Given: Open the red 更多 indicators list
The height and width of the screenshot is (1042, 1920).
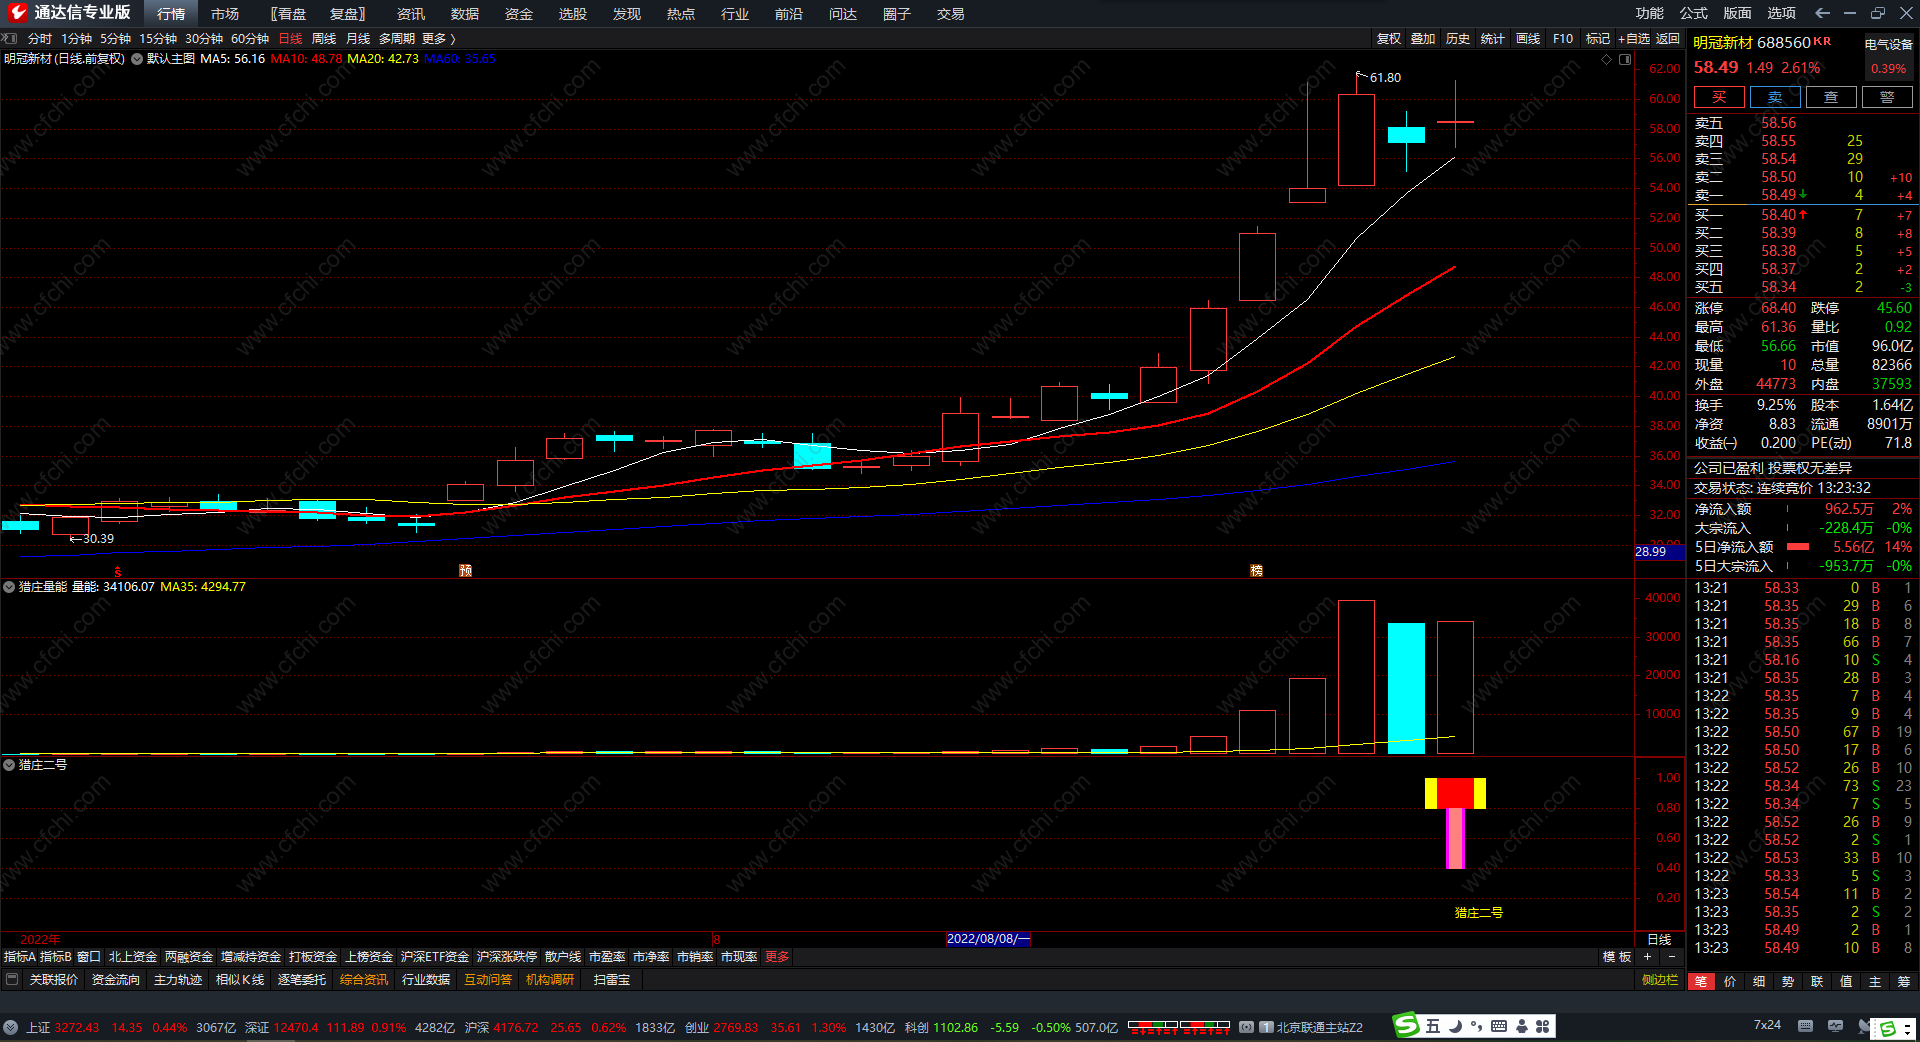Looking at the screenshot, I should (x=777, y=957).
